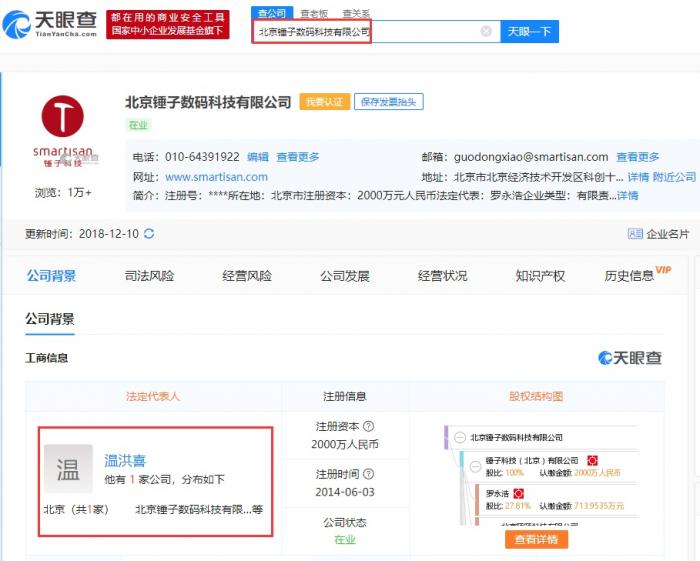This screenshot has height=561, width=700.
Task: View equity details with 查看详情 button
Action: pyautogui.click(x=536, y=539)
